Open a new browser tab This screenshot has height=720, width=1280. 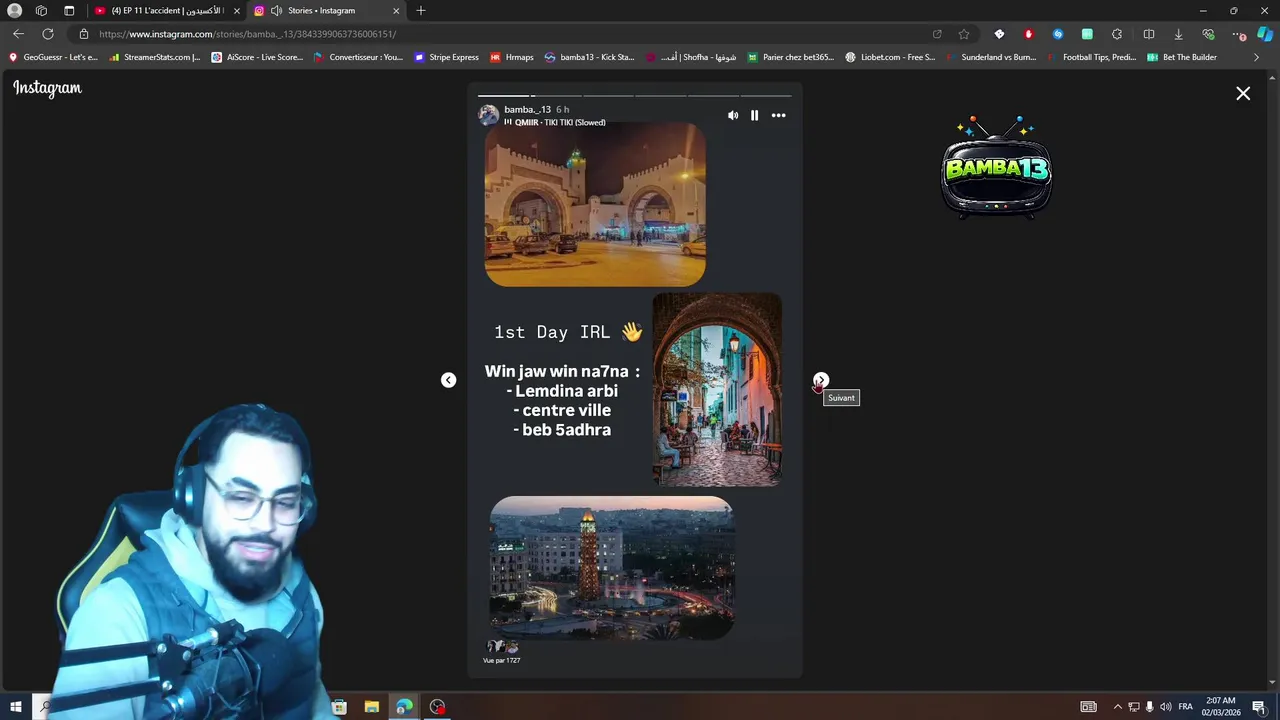421,10
